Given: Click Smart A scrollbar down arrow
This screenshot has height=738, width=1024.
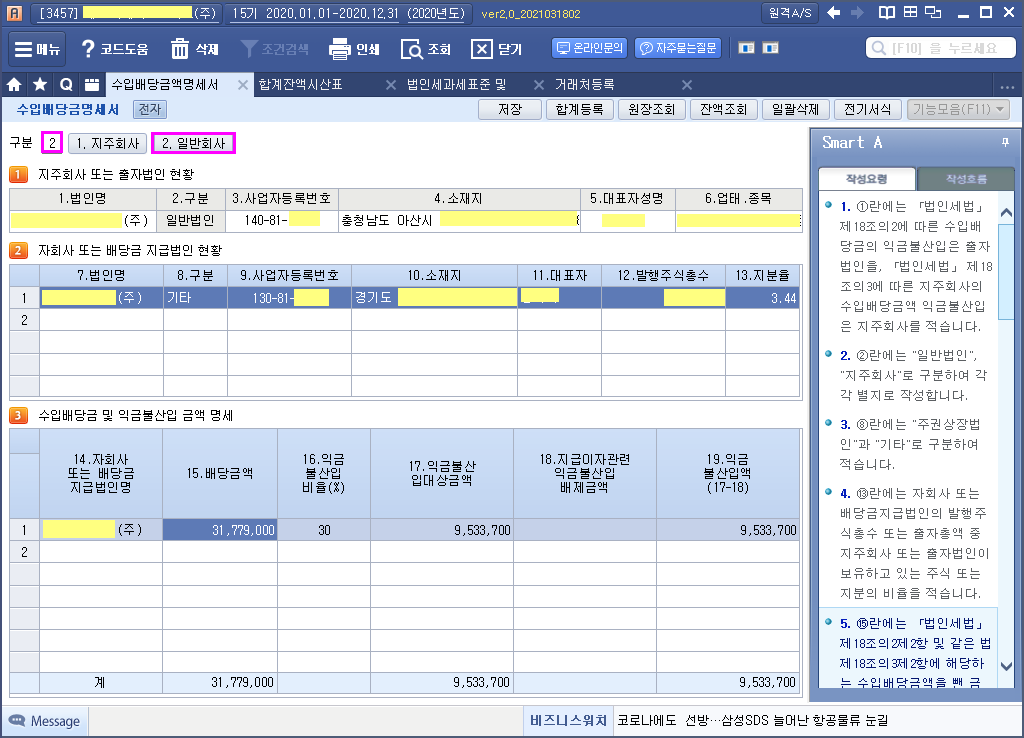Looking at the screenshot, I should 1006,666.
